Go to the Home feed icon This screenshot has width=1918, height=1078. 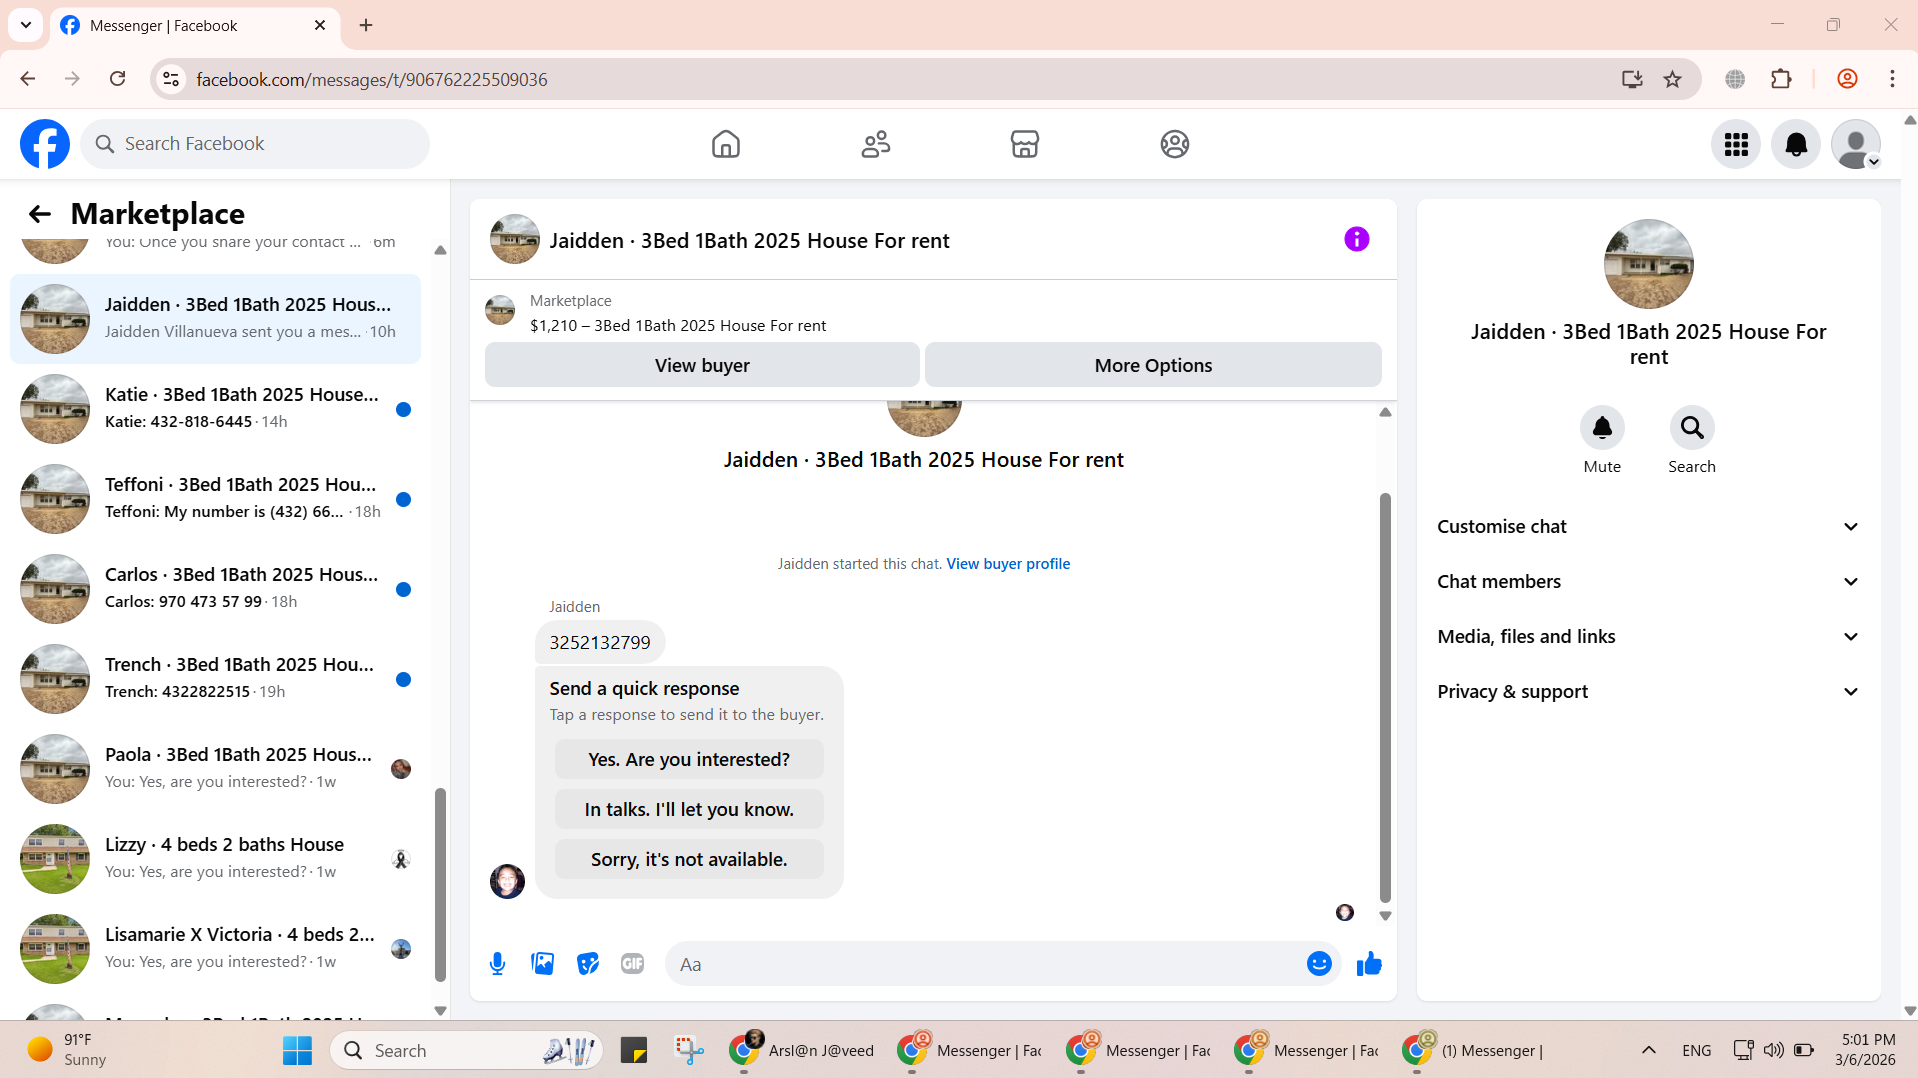tap(726, 144)
